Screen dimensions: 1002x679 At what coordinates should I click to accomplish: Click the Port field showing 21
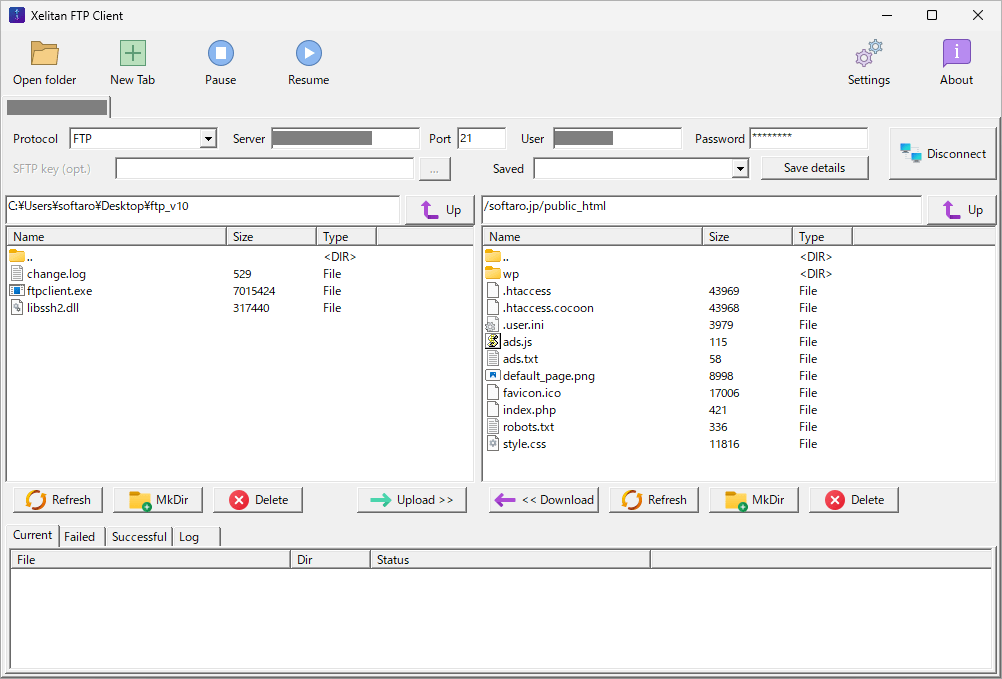tap(482, 139)
